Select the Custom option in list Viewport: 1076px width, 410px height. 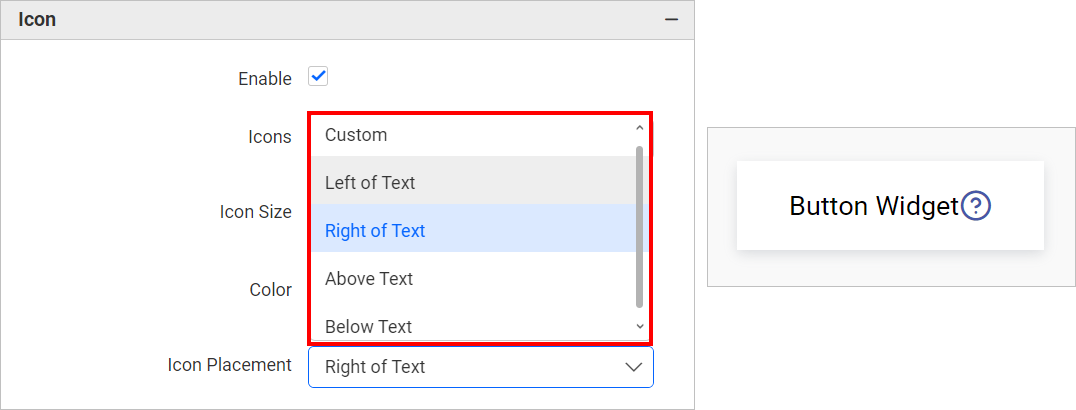tap(356, 135)
